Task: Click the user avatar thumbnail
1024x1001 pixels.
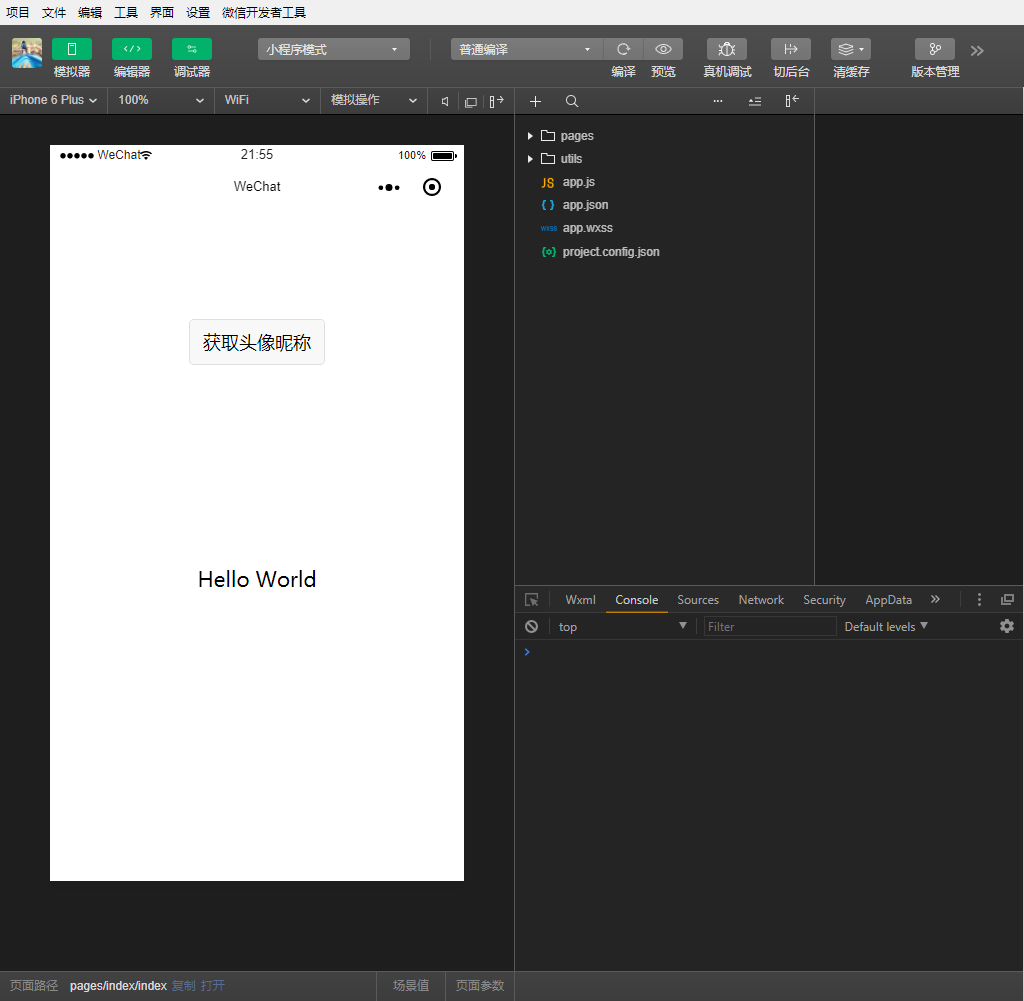Action: 27,53
